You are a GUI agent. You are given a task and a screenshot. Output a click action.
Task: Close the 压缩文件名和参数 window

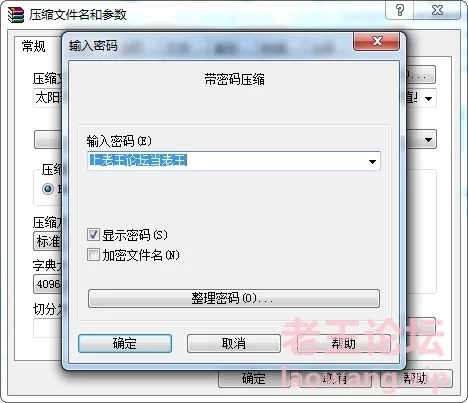[437, 10]
